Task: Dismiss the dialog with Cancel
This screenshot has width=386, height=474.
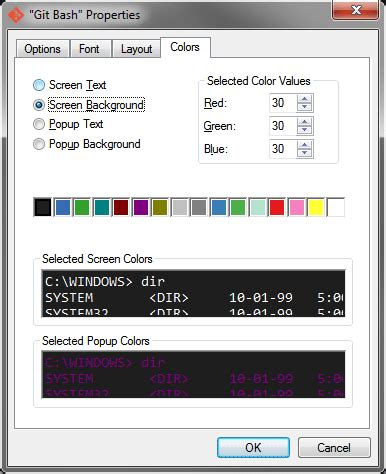Action: click(x=334, y=447)
